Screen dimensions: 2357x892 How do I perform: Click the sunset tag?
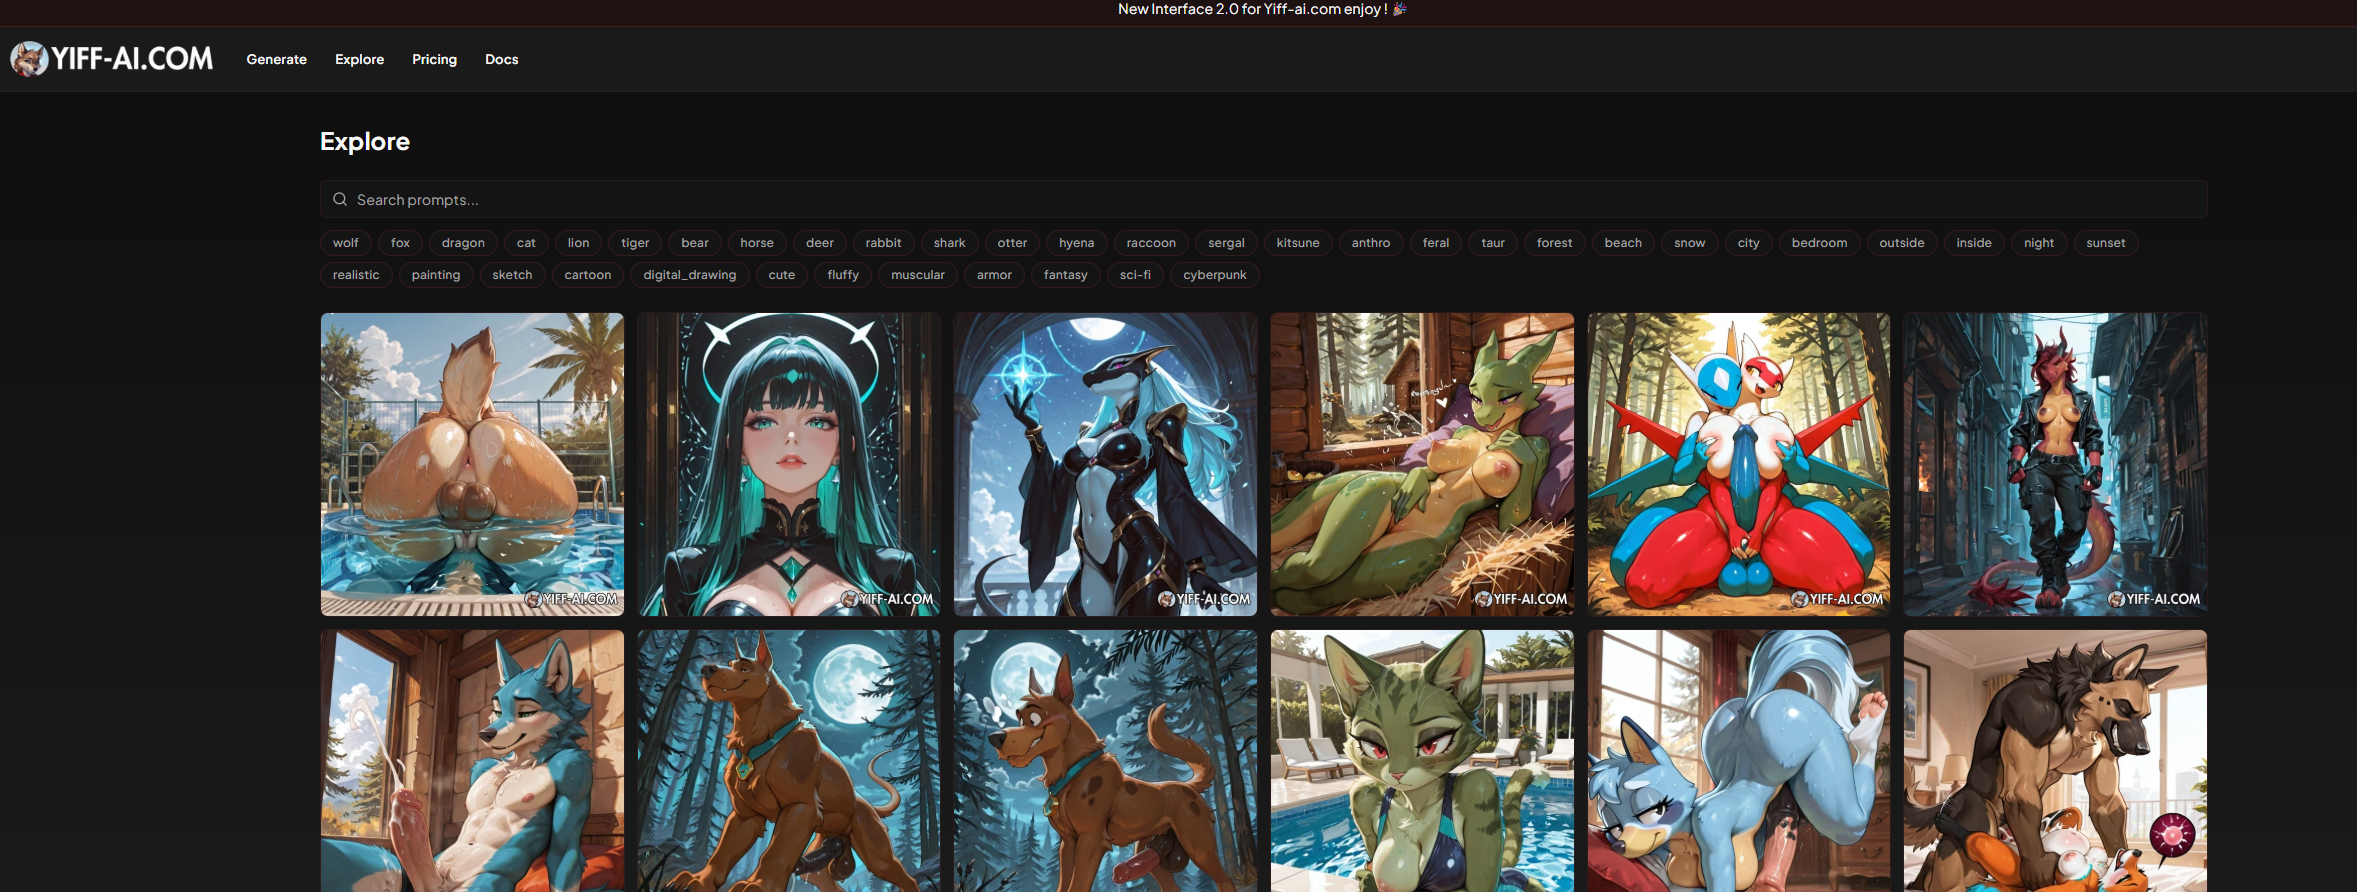click(x=2106, y=243)
